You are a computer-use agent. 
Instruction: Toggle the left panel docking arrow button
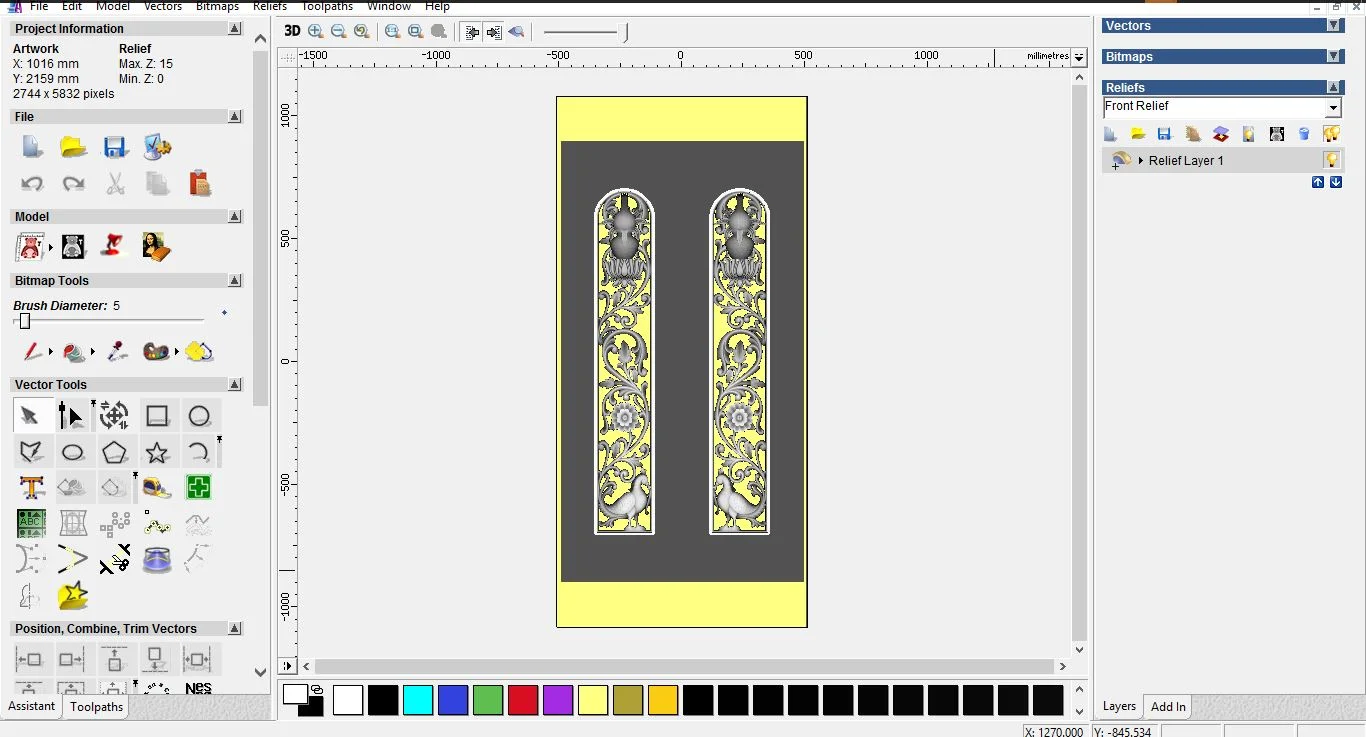click(287, 666)
